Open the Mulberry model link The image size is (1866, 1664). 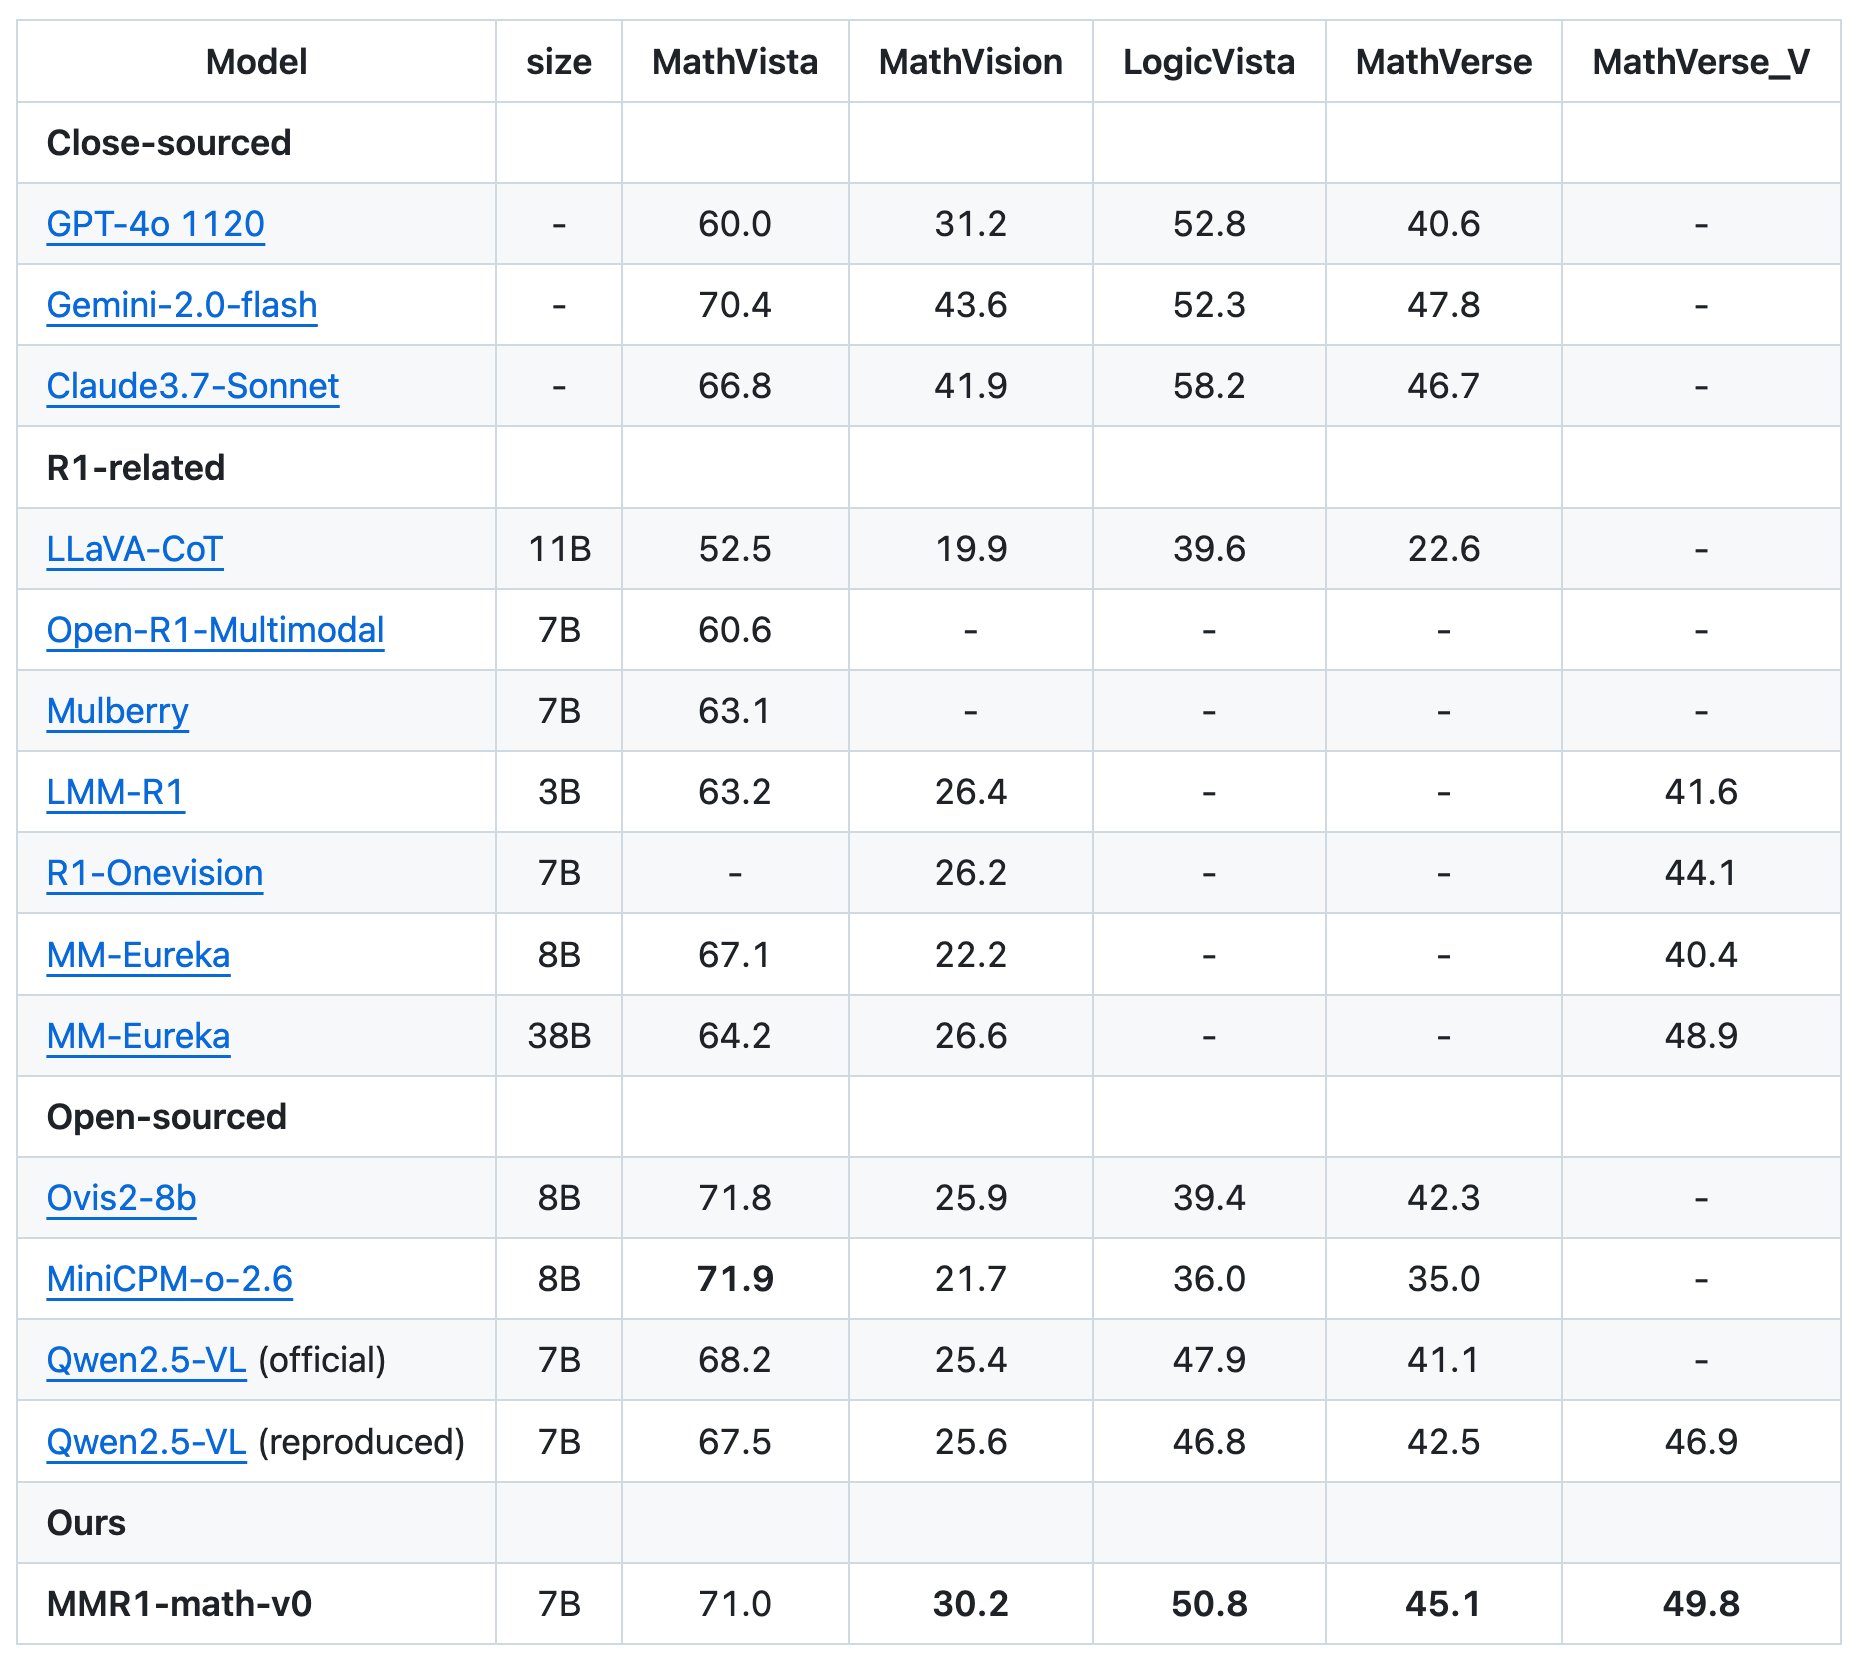point(117,711)
